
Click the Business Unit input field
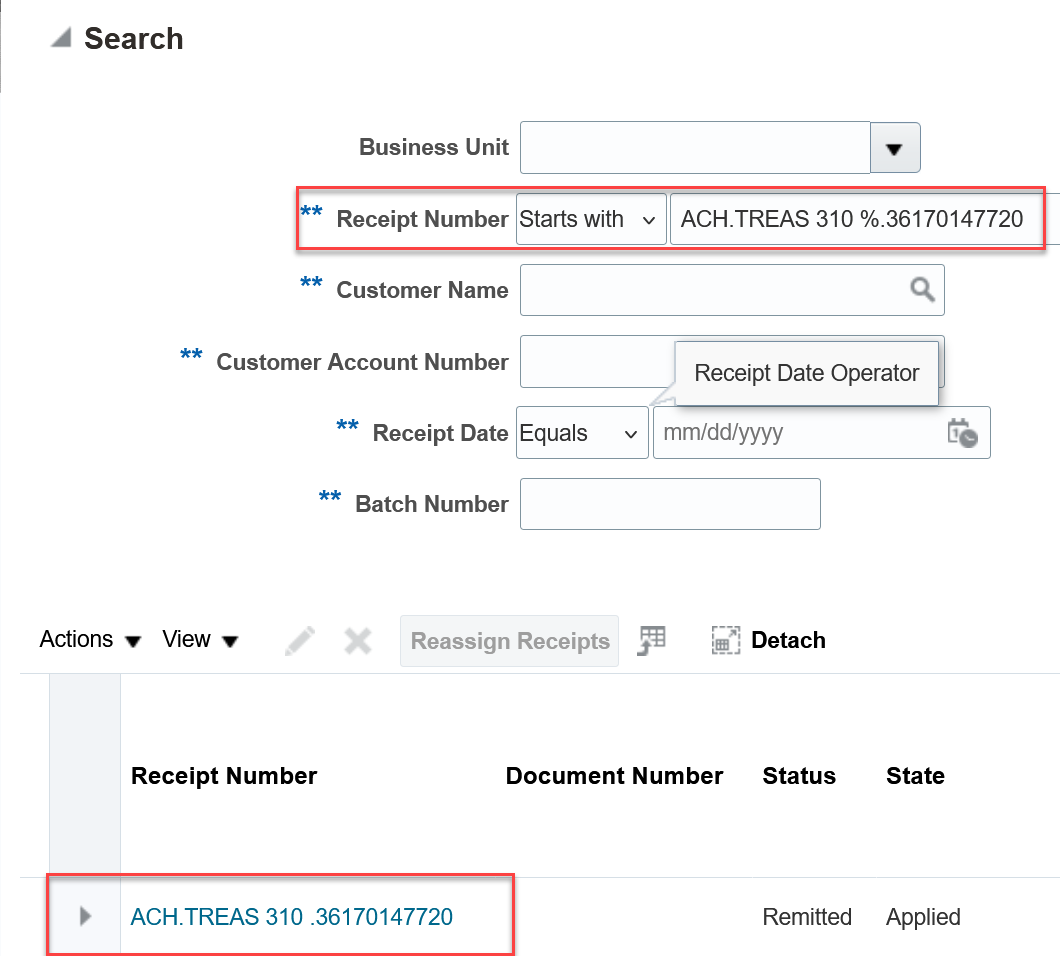(x=695, y=147)
